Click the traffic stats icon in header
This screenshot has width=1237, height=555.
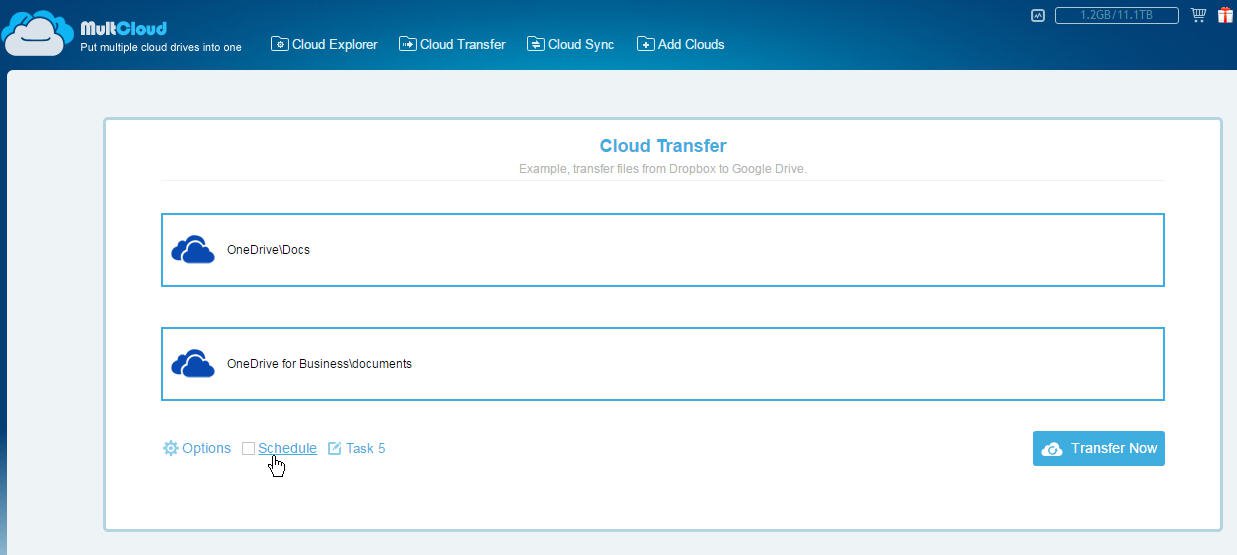coord(1038,15)
